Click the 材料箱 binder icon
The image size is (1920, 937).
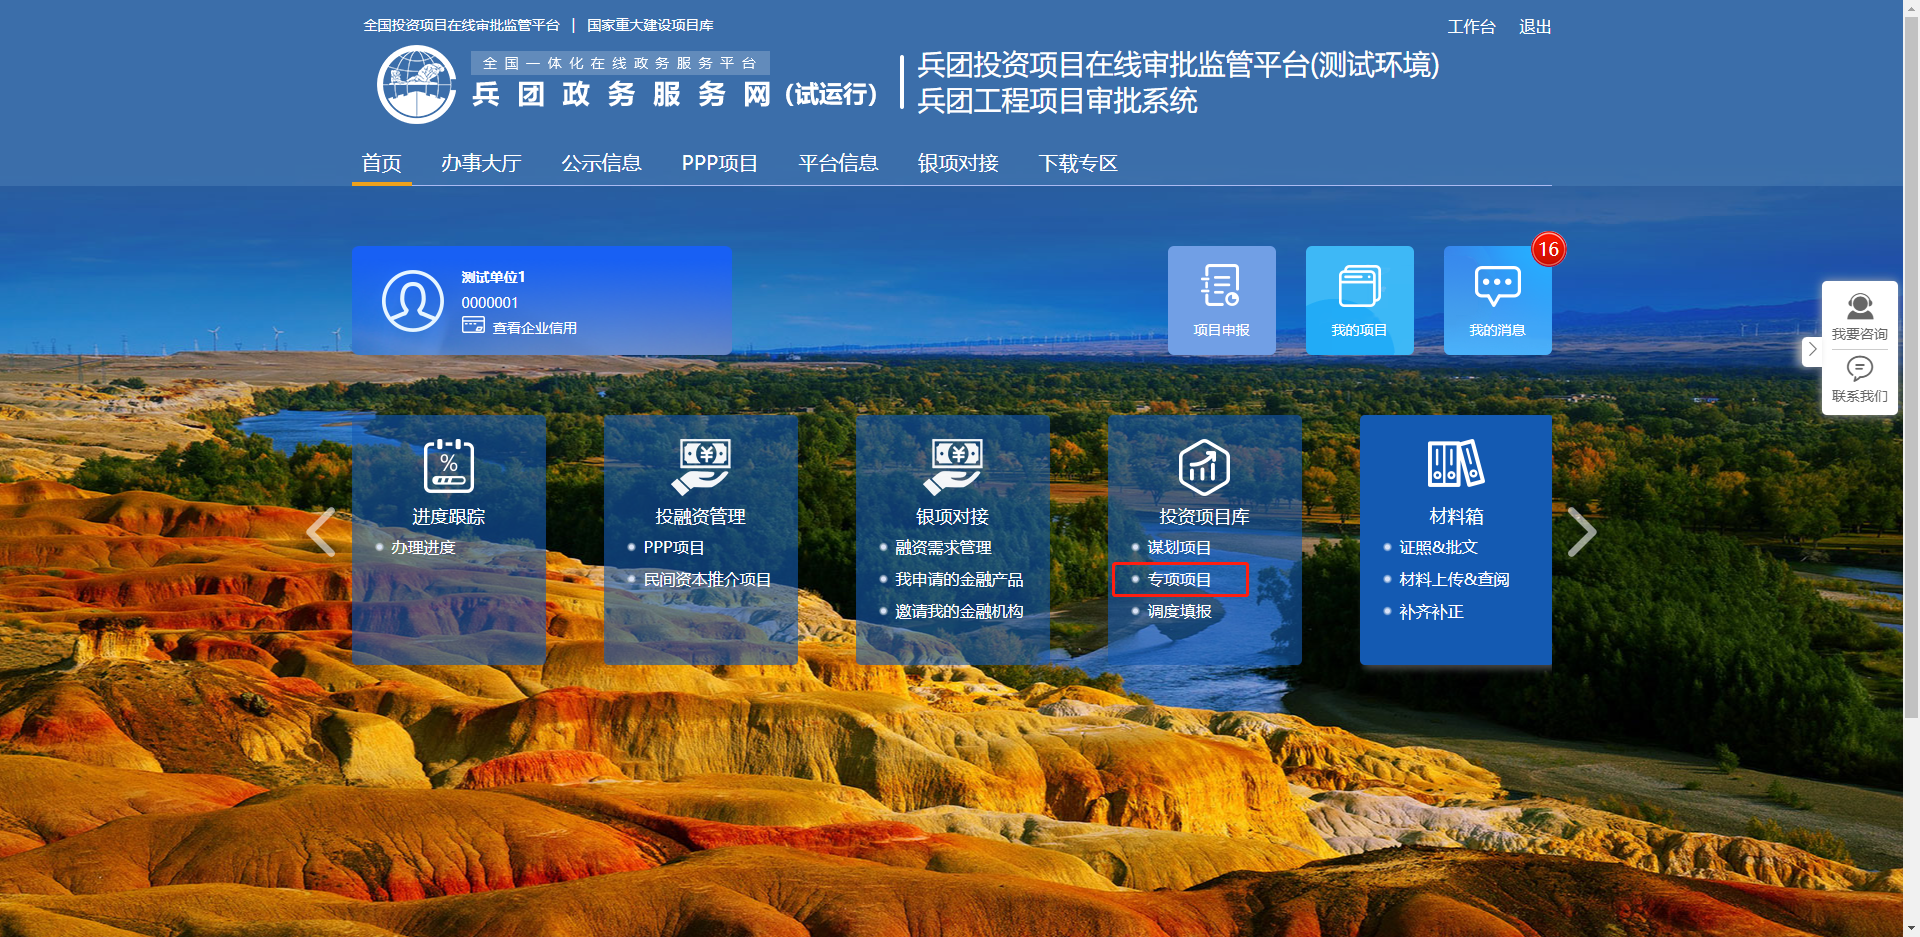tap(1455, 465)
